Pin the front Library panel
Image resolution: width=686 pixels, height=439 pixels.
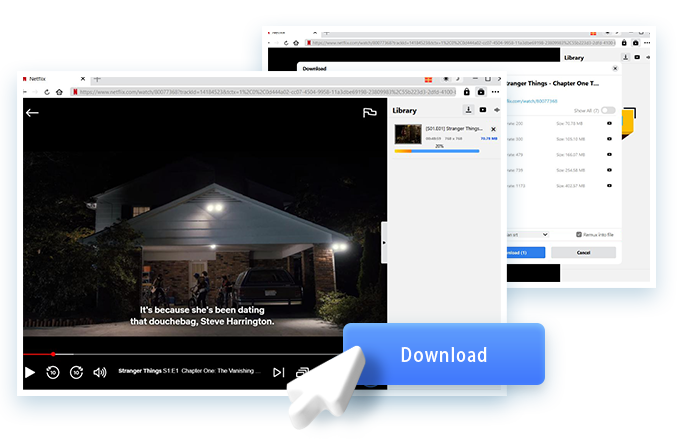[497, 110]
